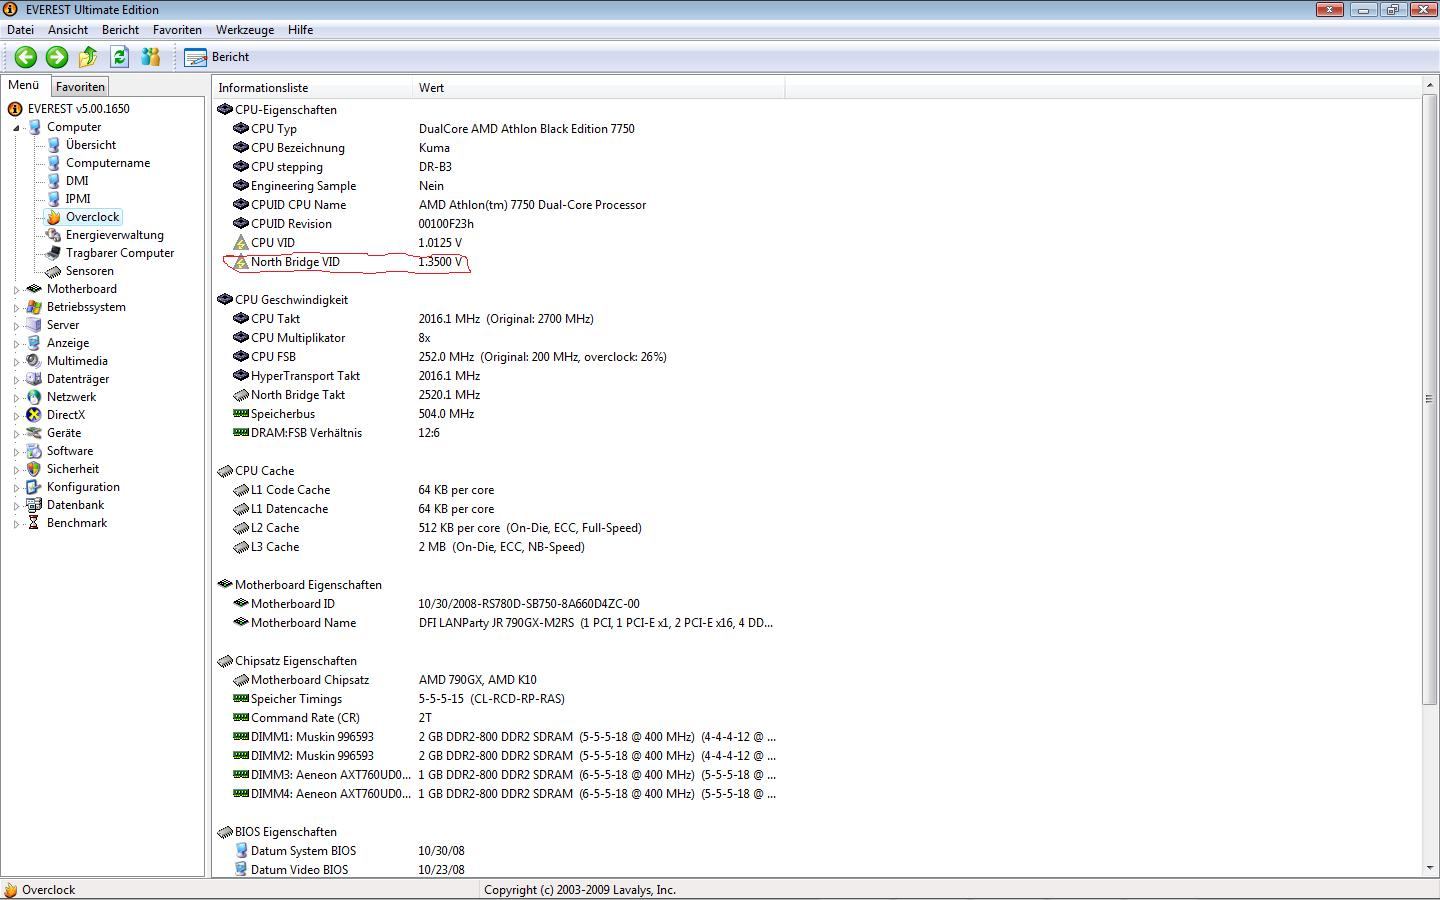The height and width of the screenshot is (900, 1440).
Task: Collapse the Computer tree node
Action: pos(16,128)
